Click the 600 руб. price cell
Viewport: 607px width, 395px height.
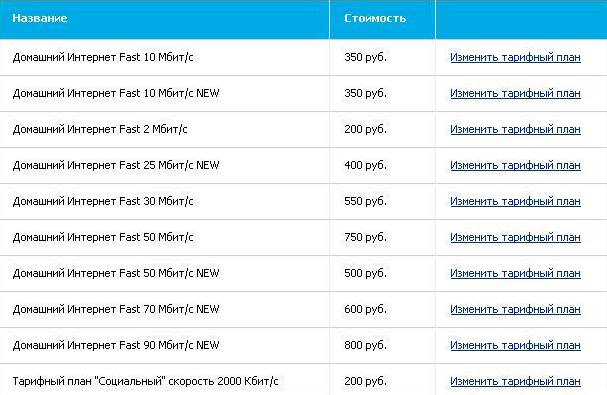[365, 309]
